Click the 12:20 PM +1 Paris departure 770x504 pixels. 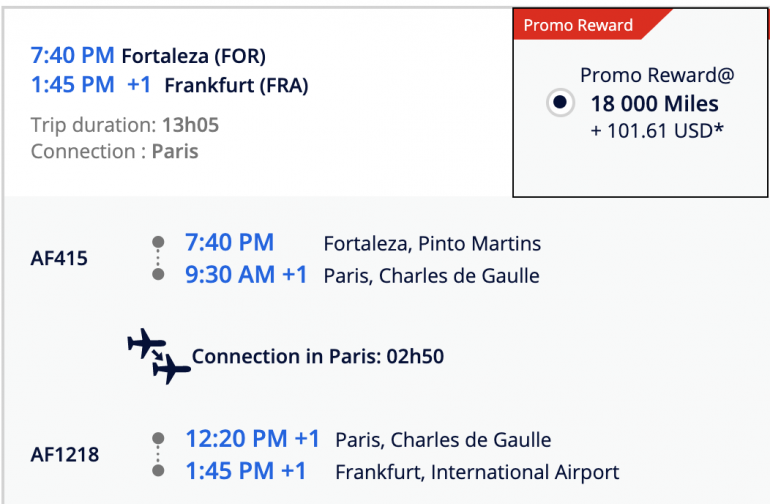(x=252, y=439)
